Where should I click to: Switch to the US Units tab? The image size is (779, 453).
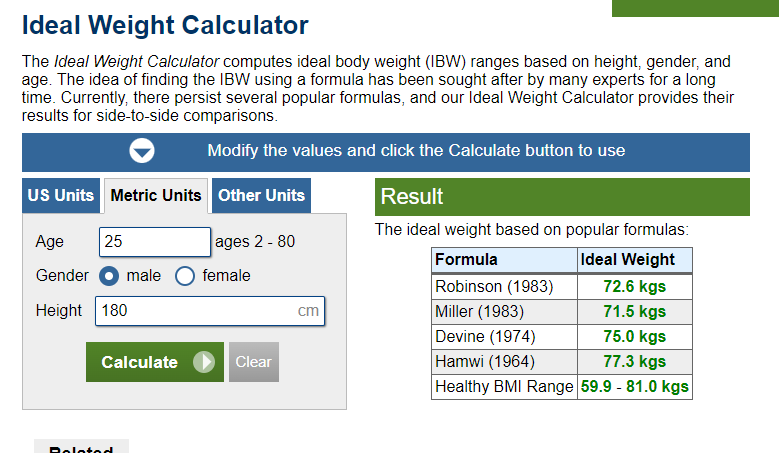[x=61, y=195]
